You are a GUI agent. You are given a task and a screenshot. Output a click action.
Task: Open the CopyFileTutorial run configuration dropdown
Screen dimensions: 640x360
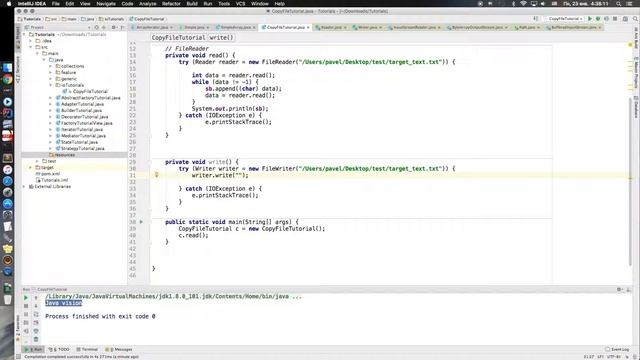click(x=564, y=19)
